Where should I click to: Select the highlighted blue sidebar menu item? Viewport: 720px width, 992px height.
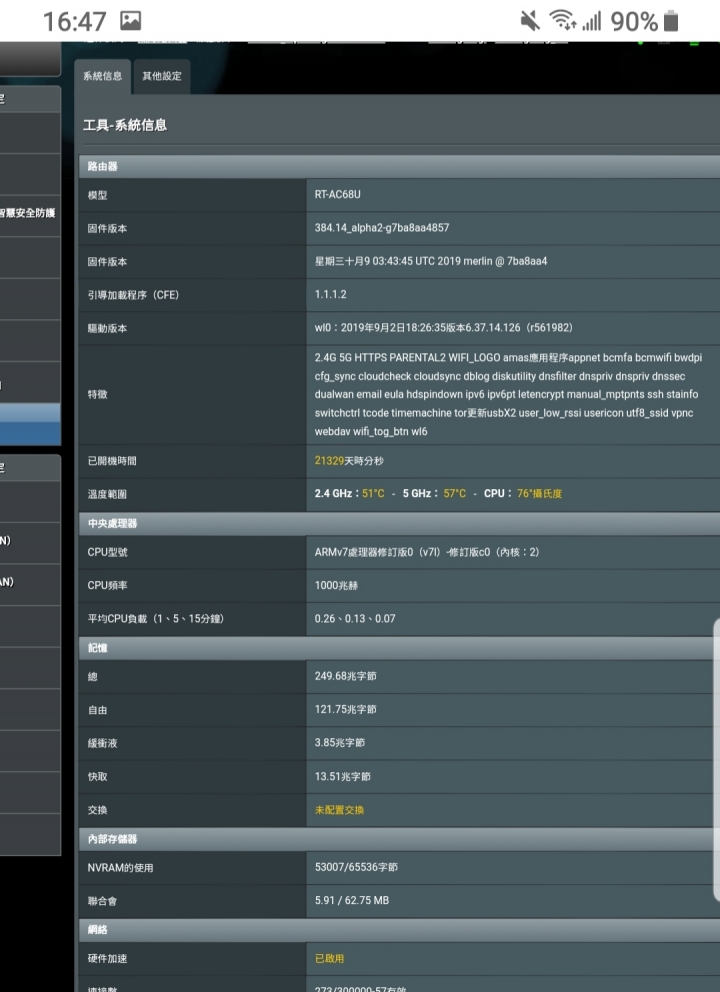(x=30, y=425)
